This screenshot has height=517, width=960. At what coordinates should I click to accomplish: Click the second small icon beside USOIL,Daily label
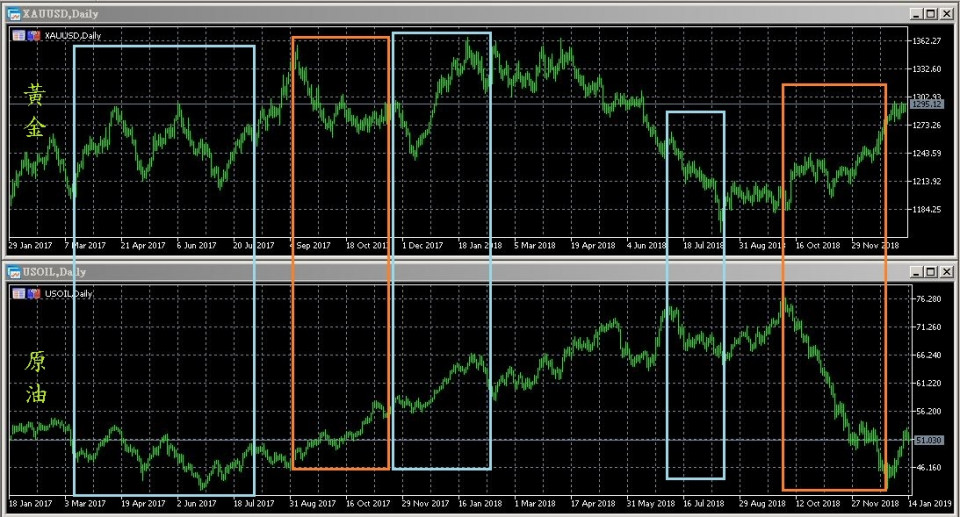click(32, 293)
